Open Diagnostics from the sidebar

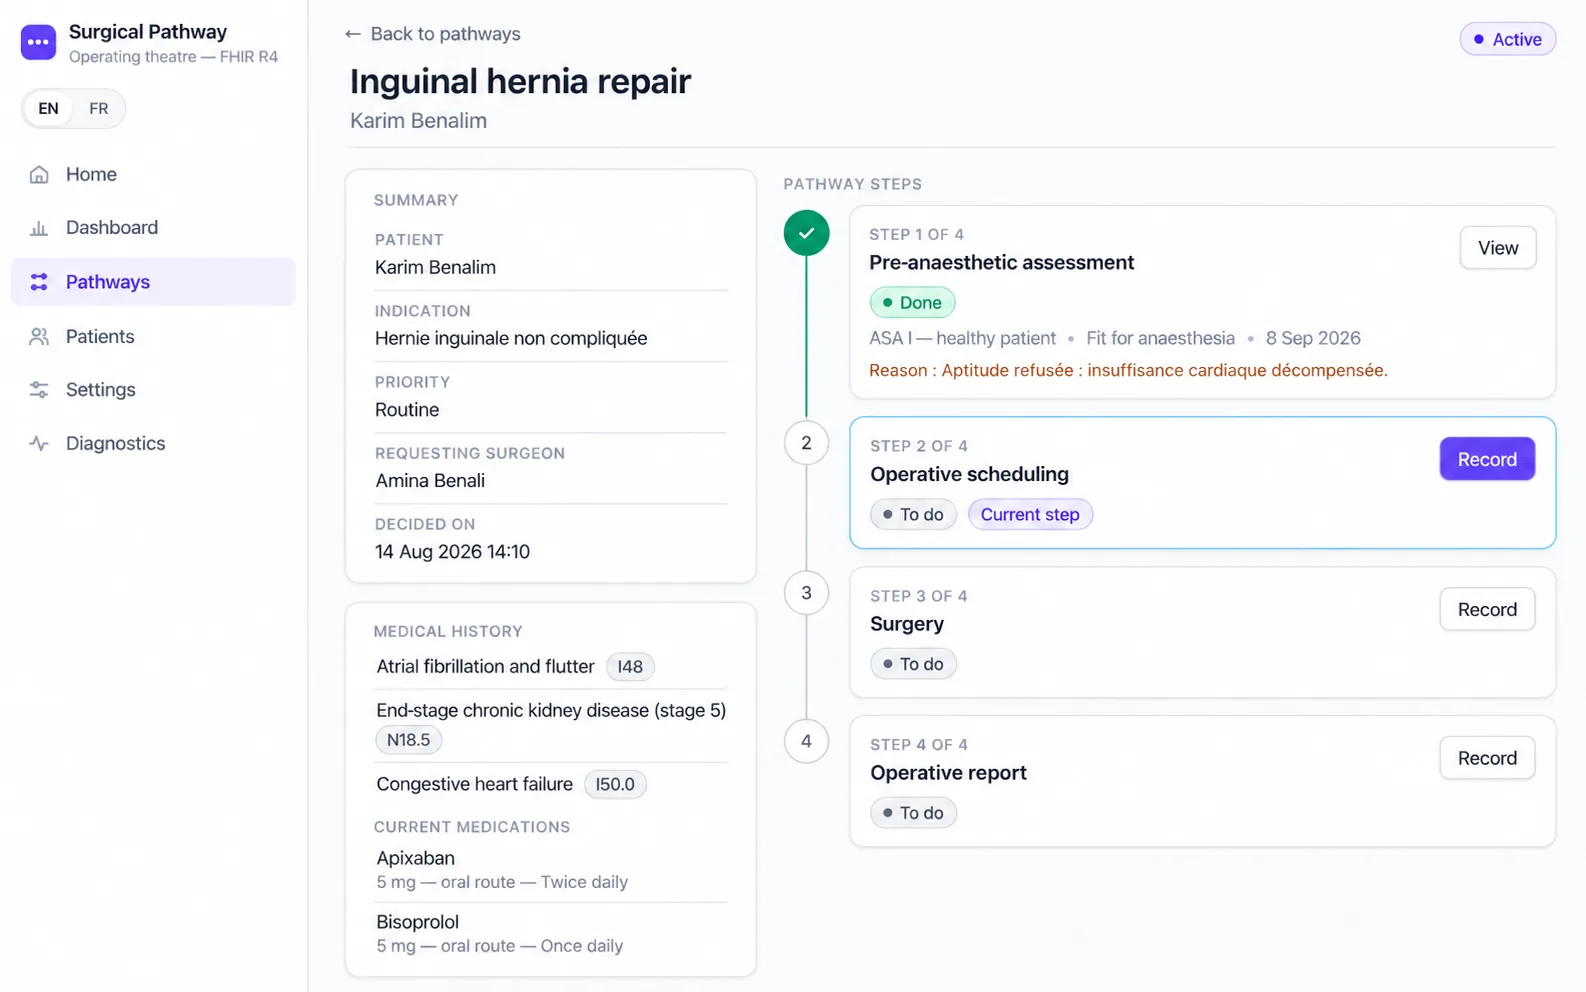coord(153,444)
